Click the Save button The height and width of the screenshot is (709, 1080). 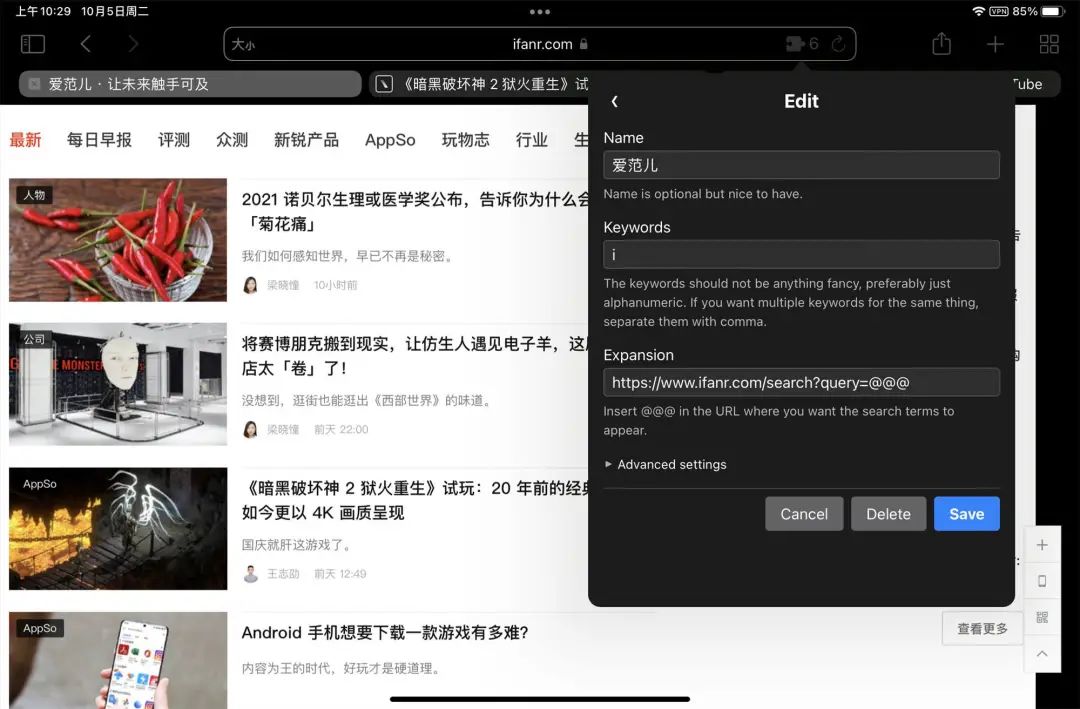pos(966,514)
